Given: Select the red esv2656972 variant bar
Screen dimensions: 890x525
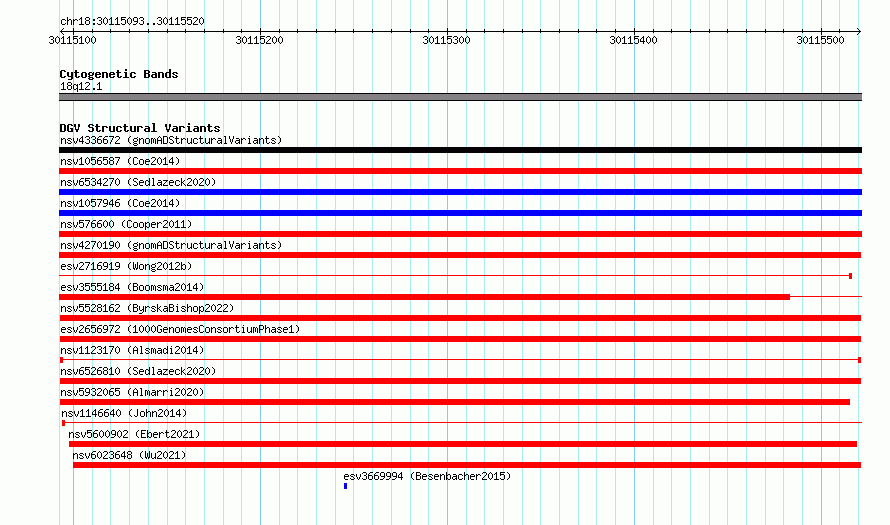Looking at the screenshot, I should coord(460,339).
